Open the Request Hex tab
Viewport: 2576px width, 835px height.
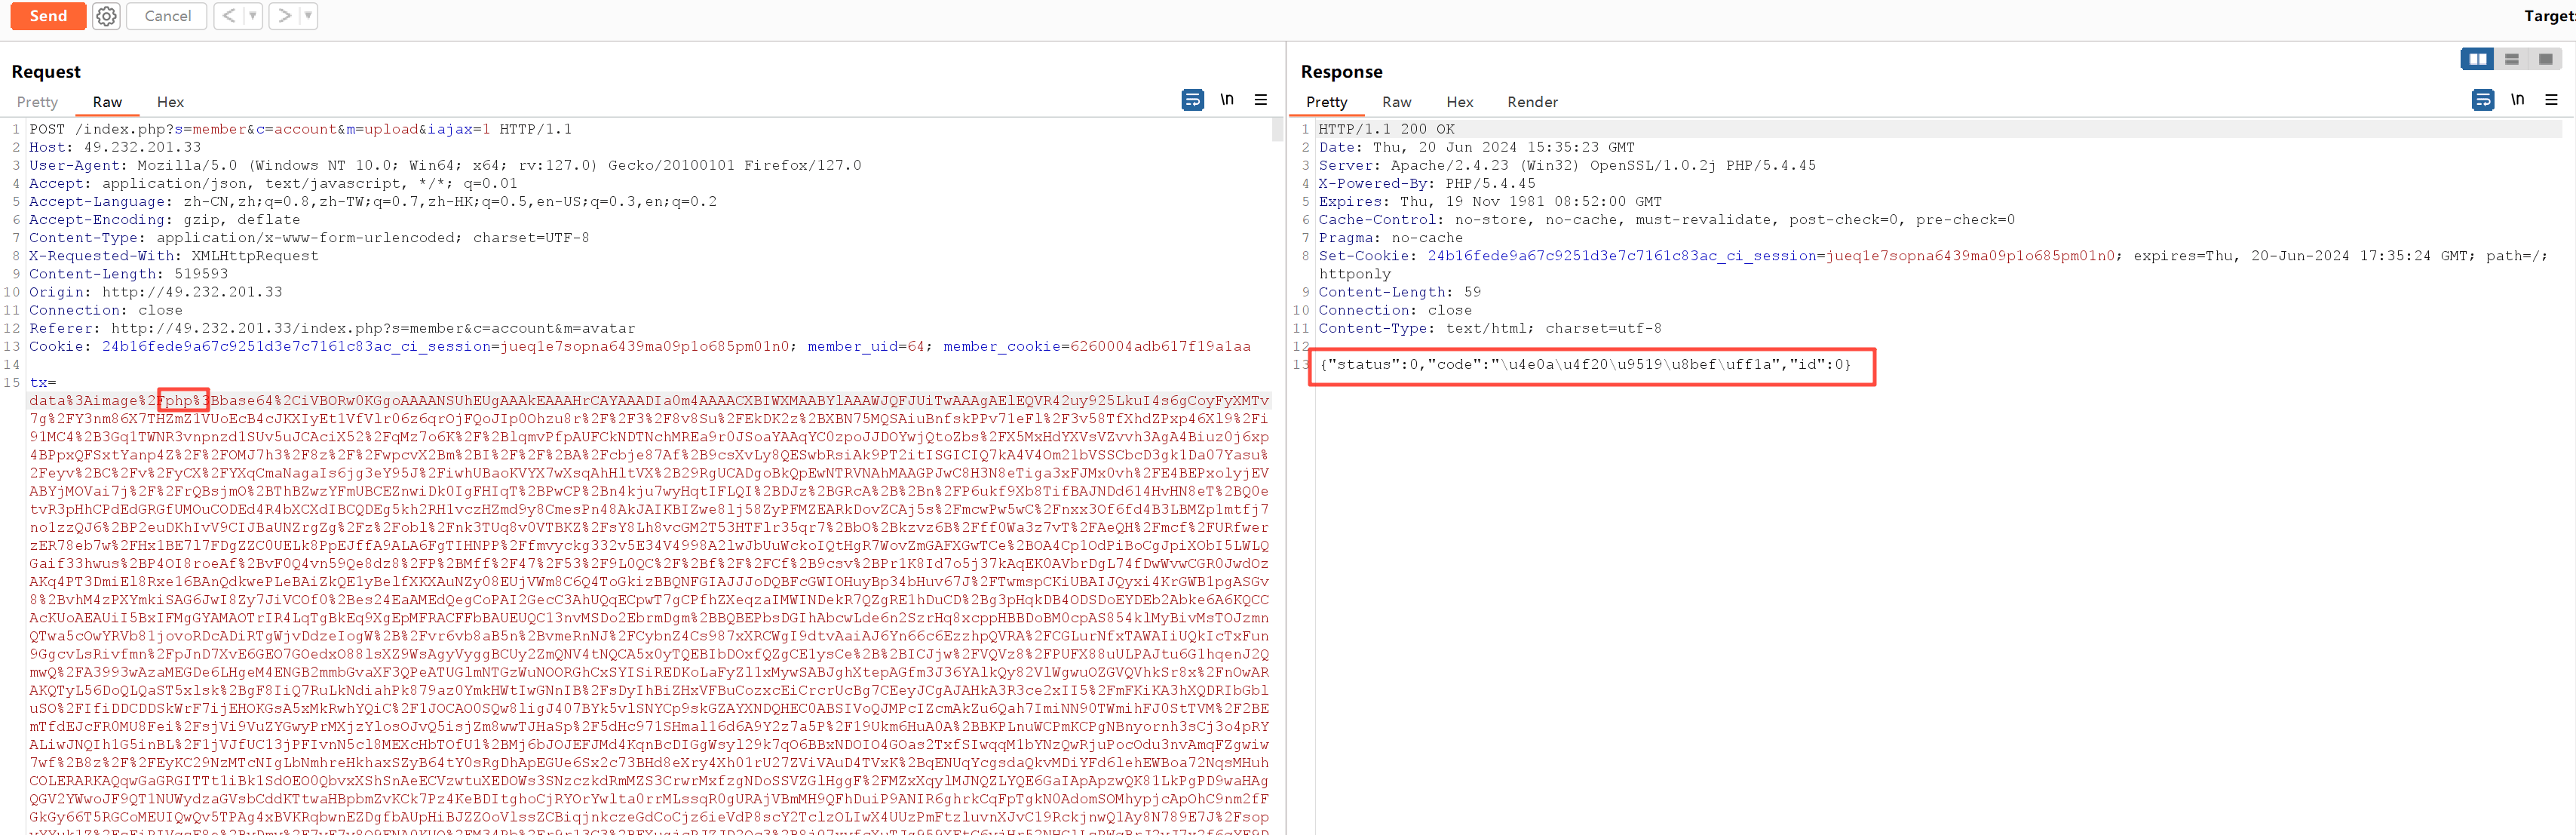click(x=170, y=102)
